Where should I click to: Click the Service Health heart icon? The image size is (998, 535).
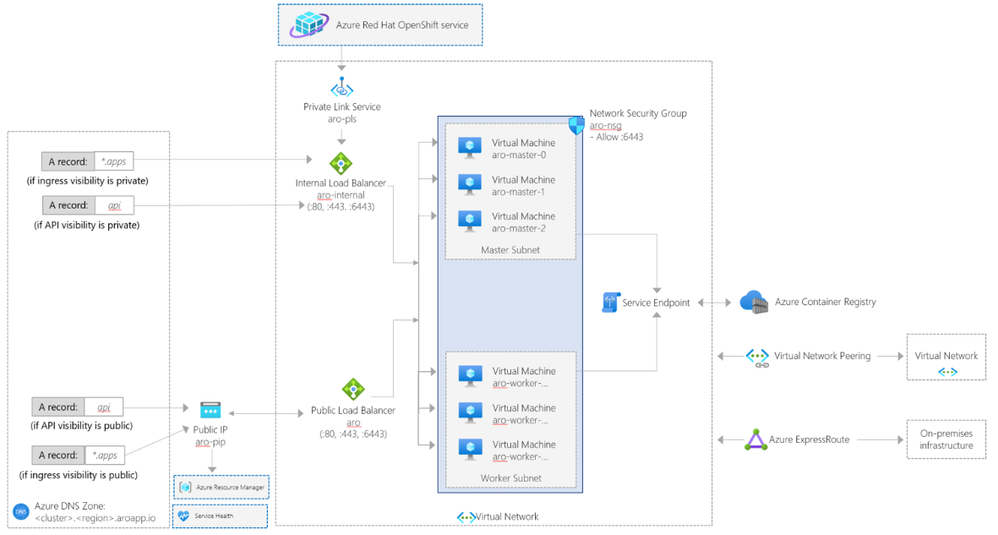[x=184, y=516]
